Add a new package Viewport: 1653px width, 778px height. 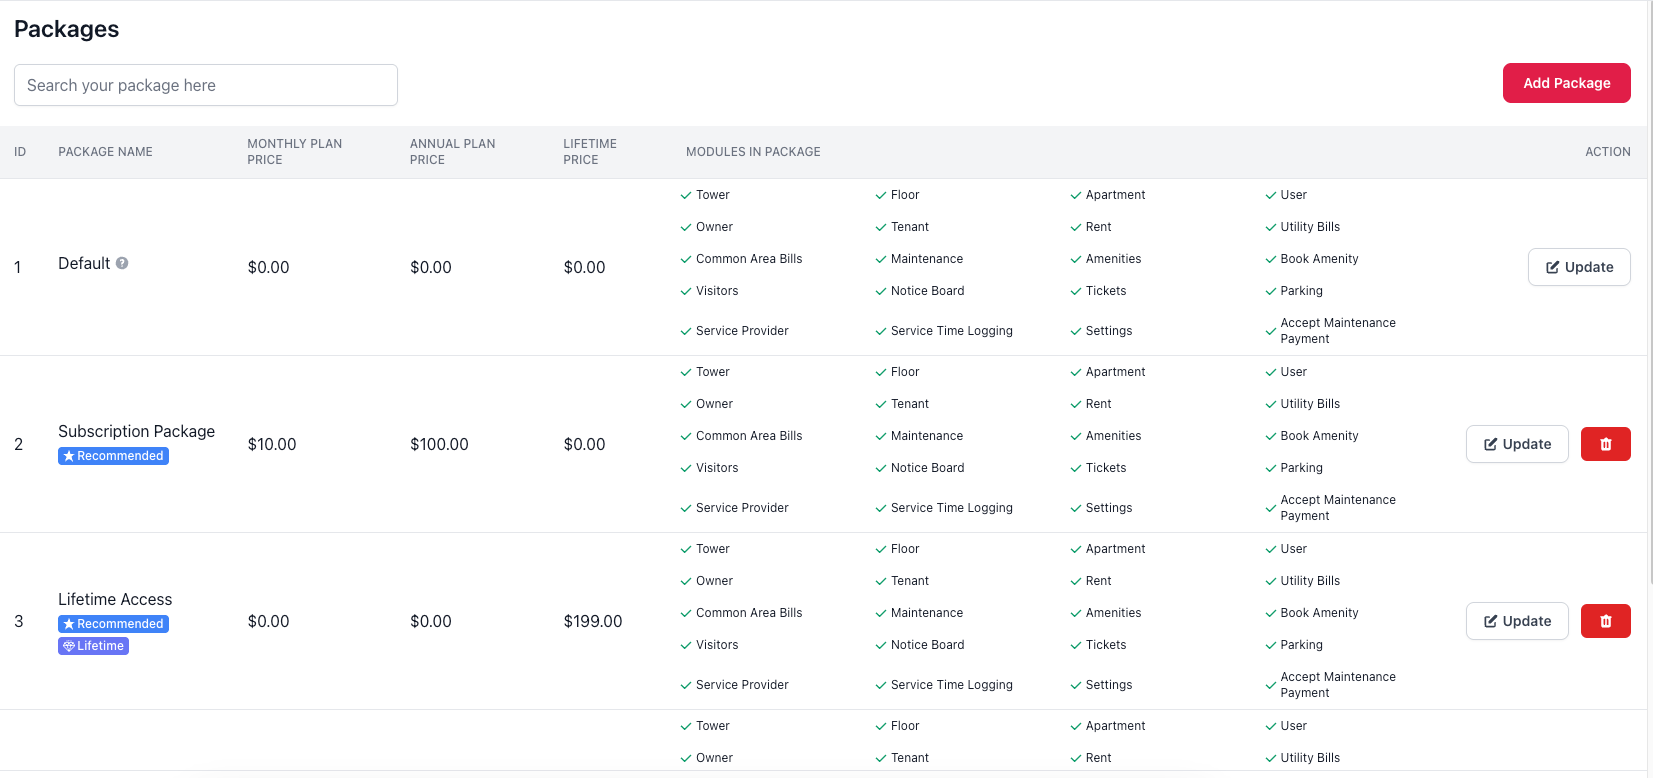(1566, 83)
